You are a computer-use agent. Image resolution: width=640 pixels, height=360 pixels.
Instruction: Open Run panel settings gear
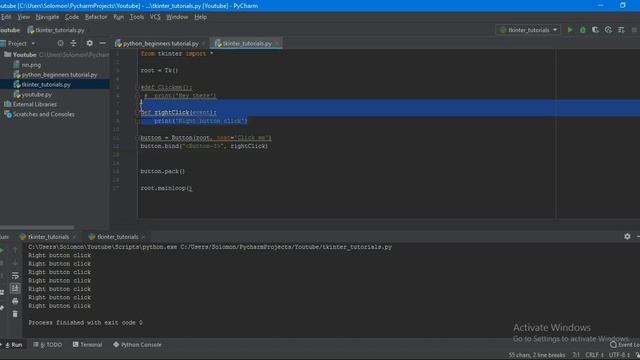pos(627,236)
